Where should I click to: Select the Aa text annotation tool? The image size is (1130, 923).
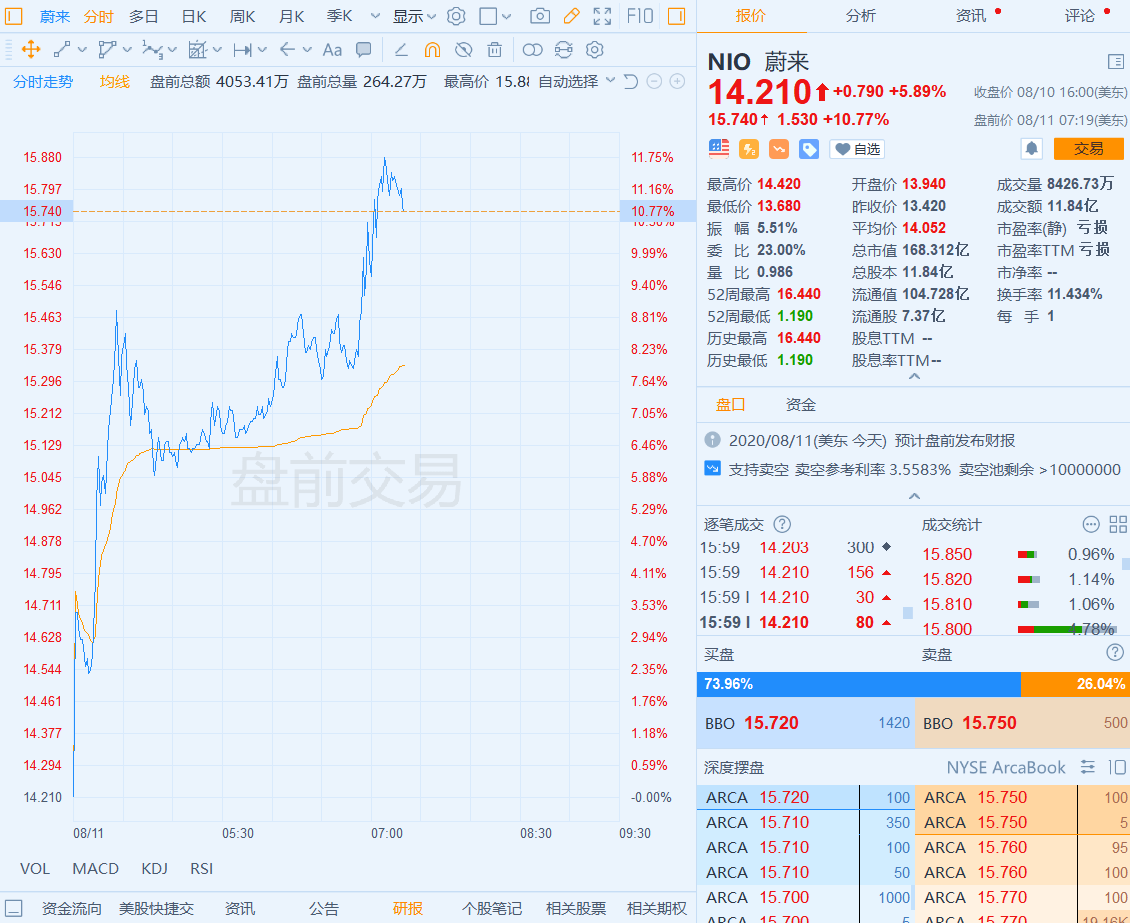point(332,50)
